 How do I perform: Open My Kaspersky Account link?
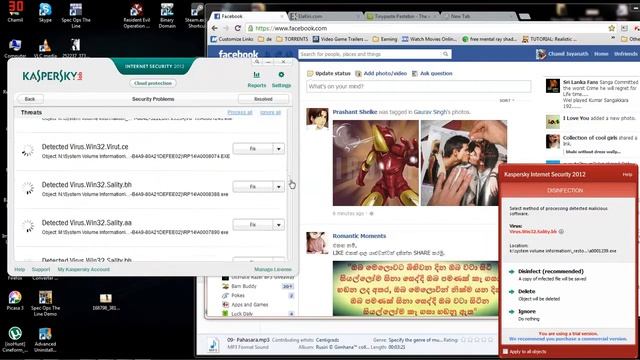(x=84, y=269)
